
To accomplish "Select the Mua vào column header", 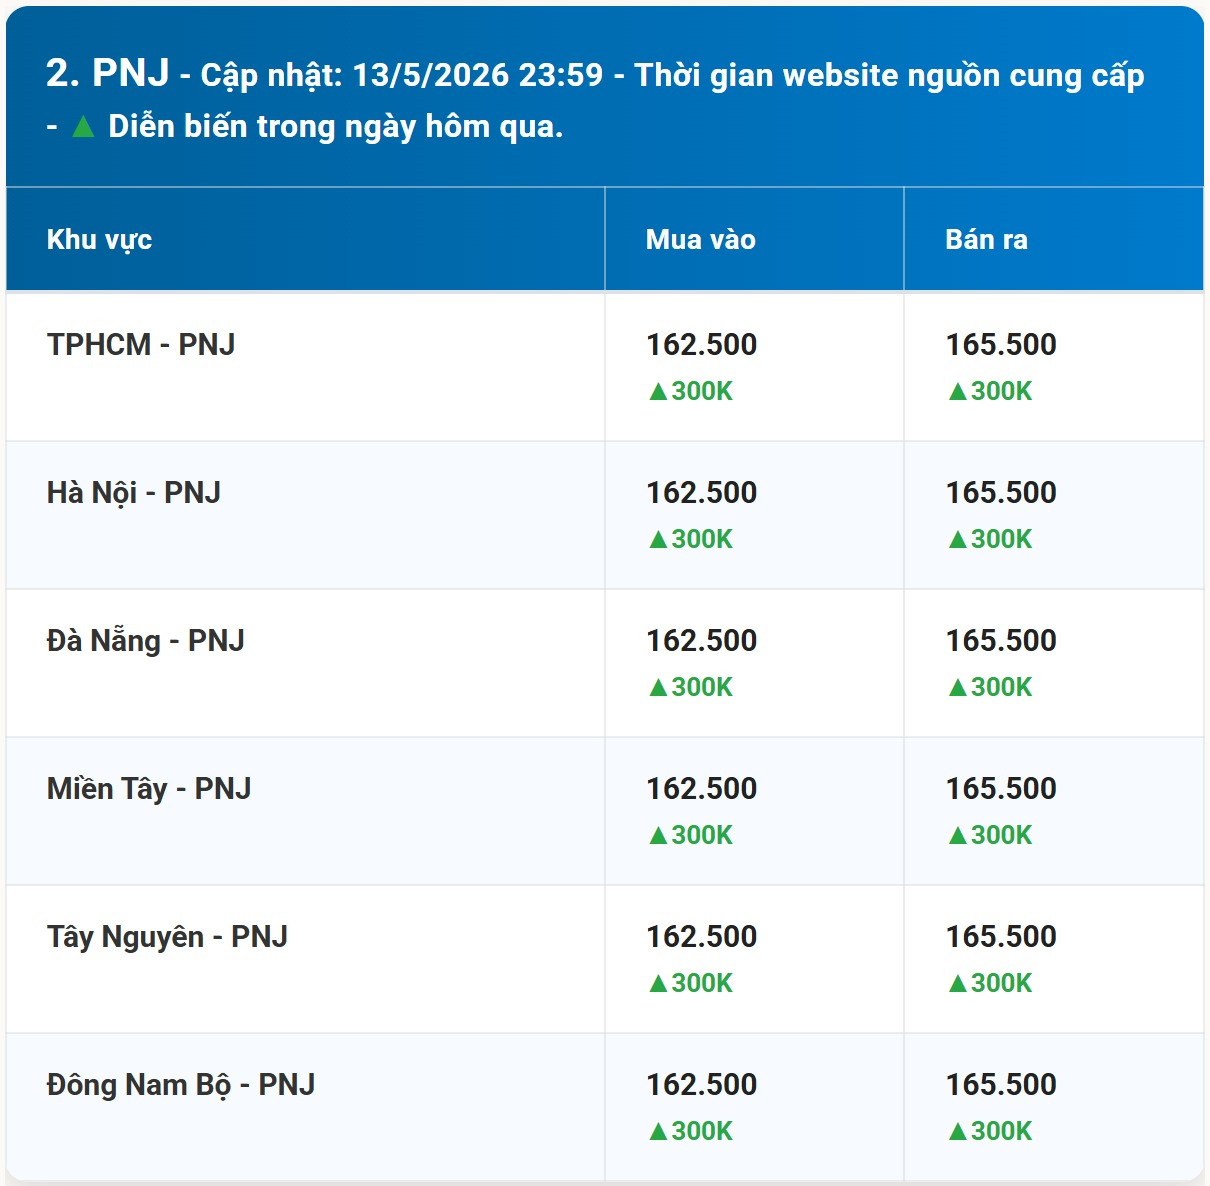I will pyautogui.click(x=754, y=239).
